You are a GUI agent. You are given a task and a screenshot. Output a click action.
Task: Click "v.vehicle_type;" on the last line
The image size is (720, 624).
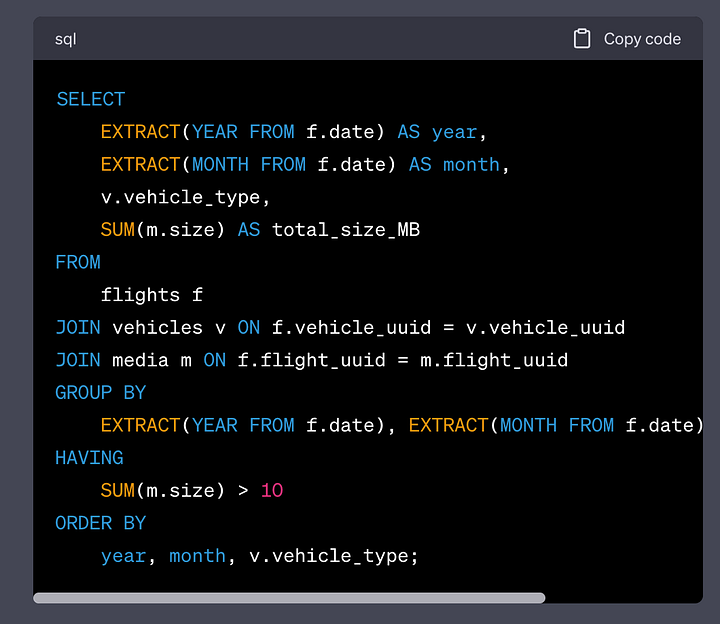334,555
